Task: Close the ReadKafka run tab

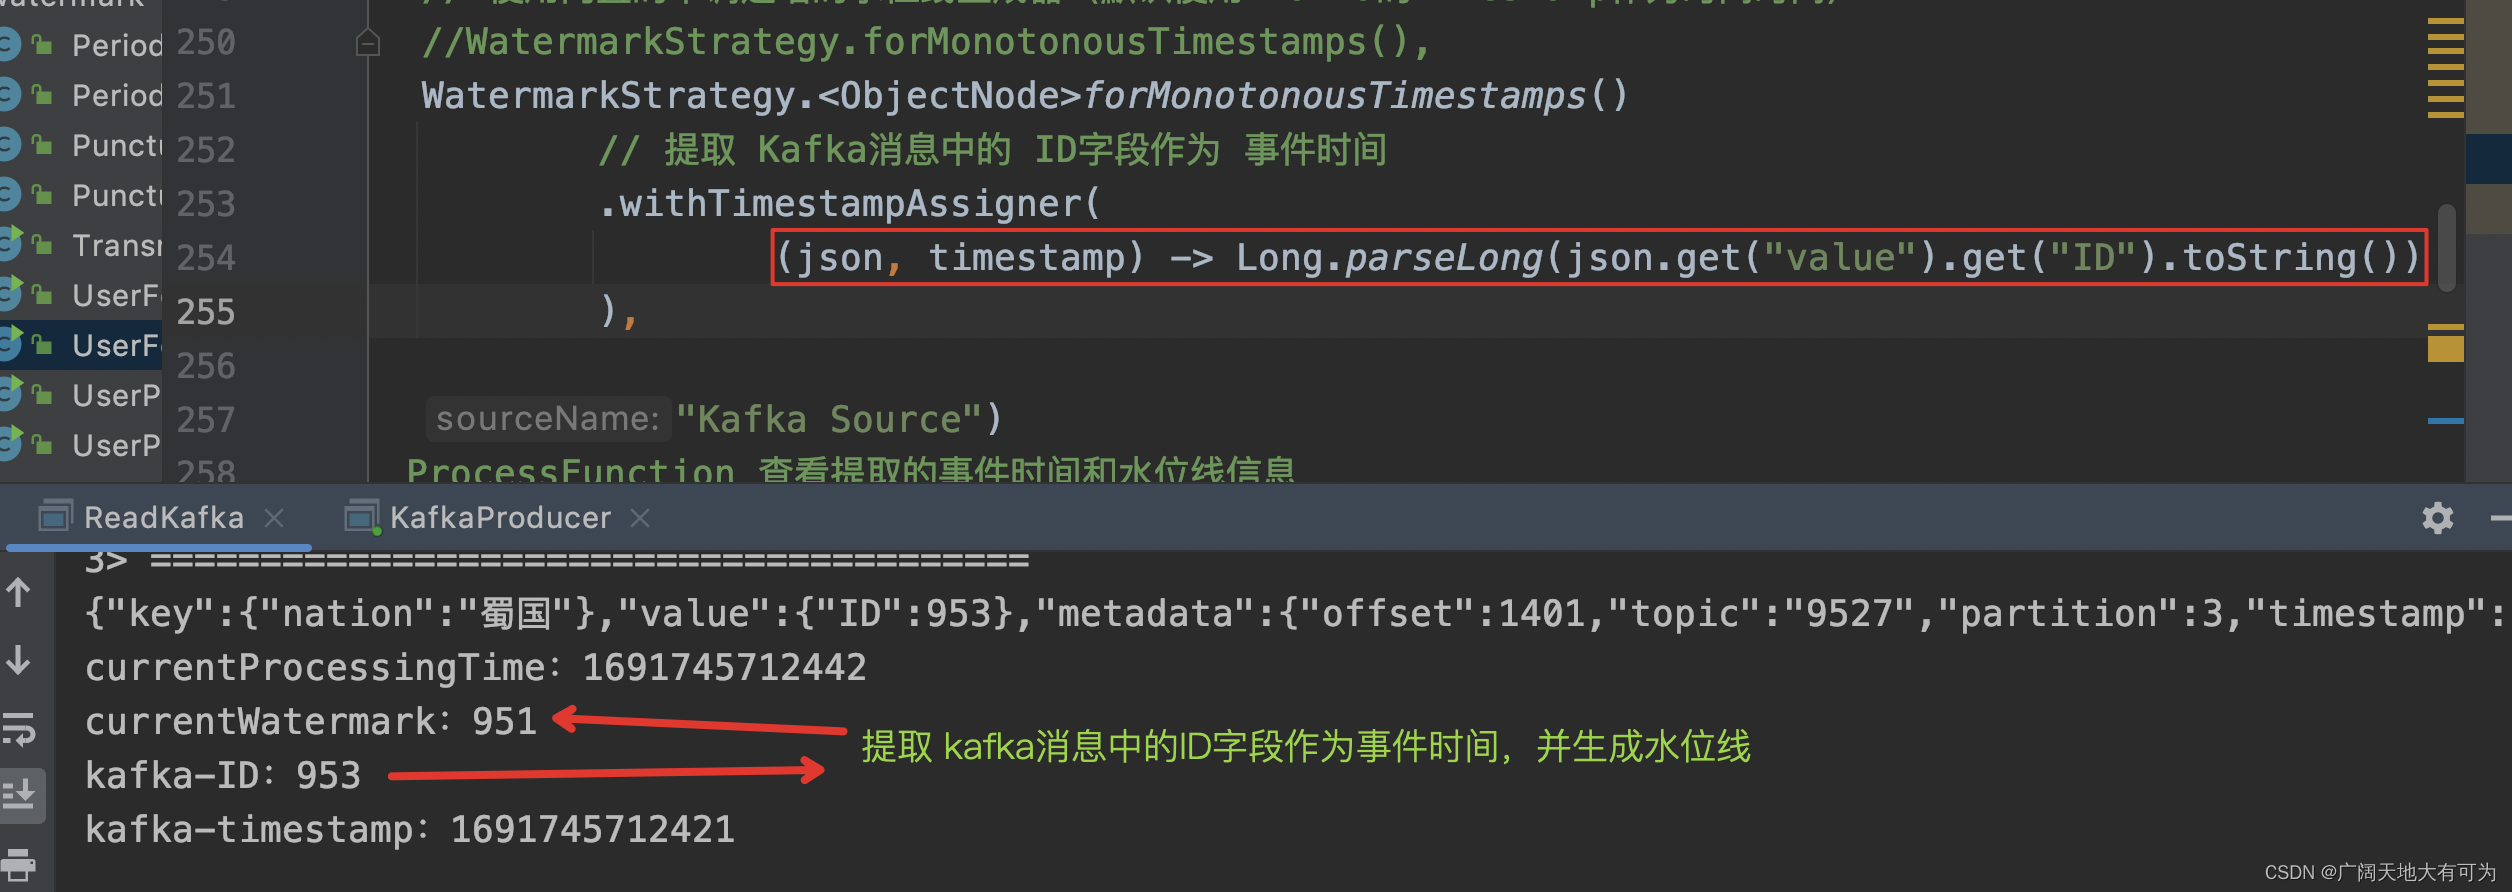Action: (x=274, y=517)
